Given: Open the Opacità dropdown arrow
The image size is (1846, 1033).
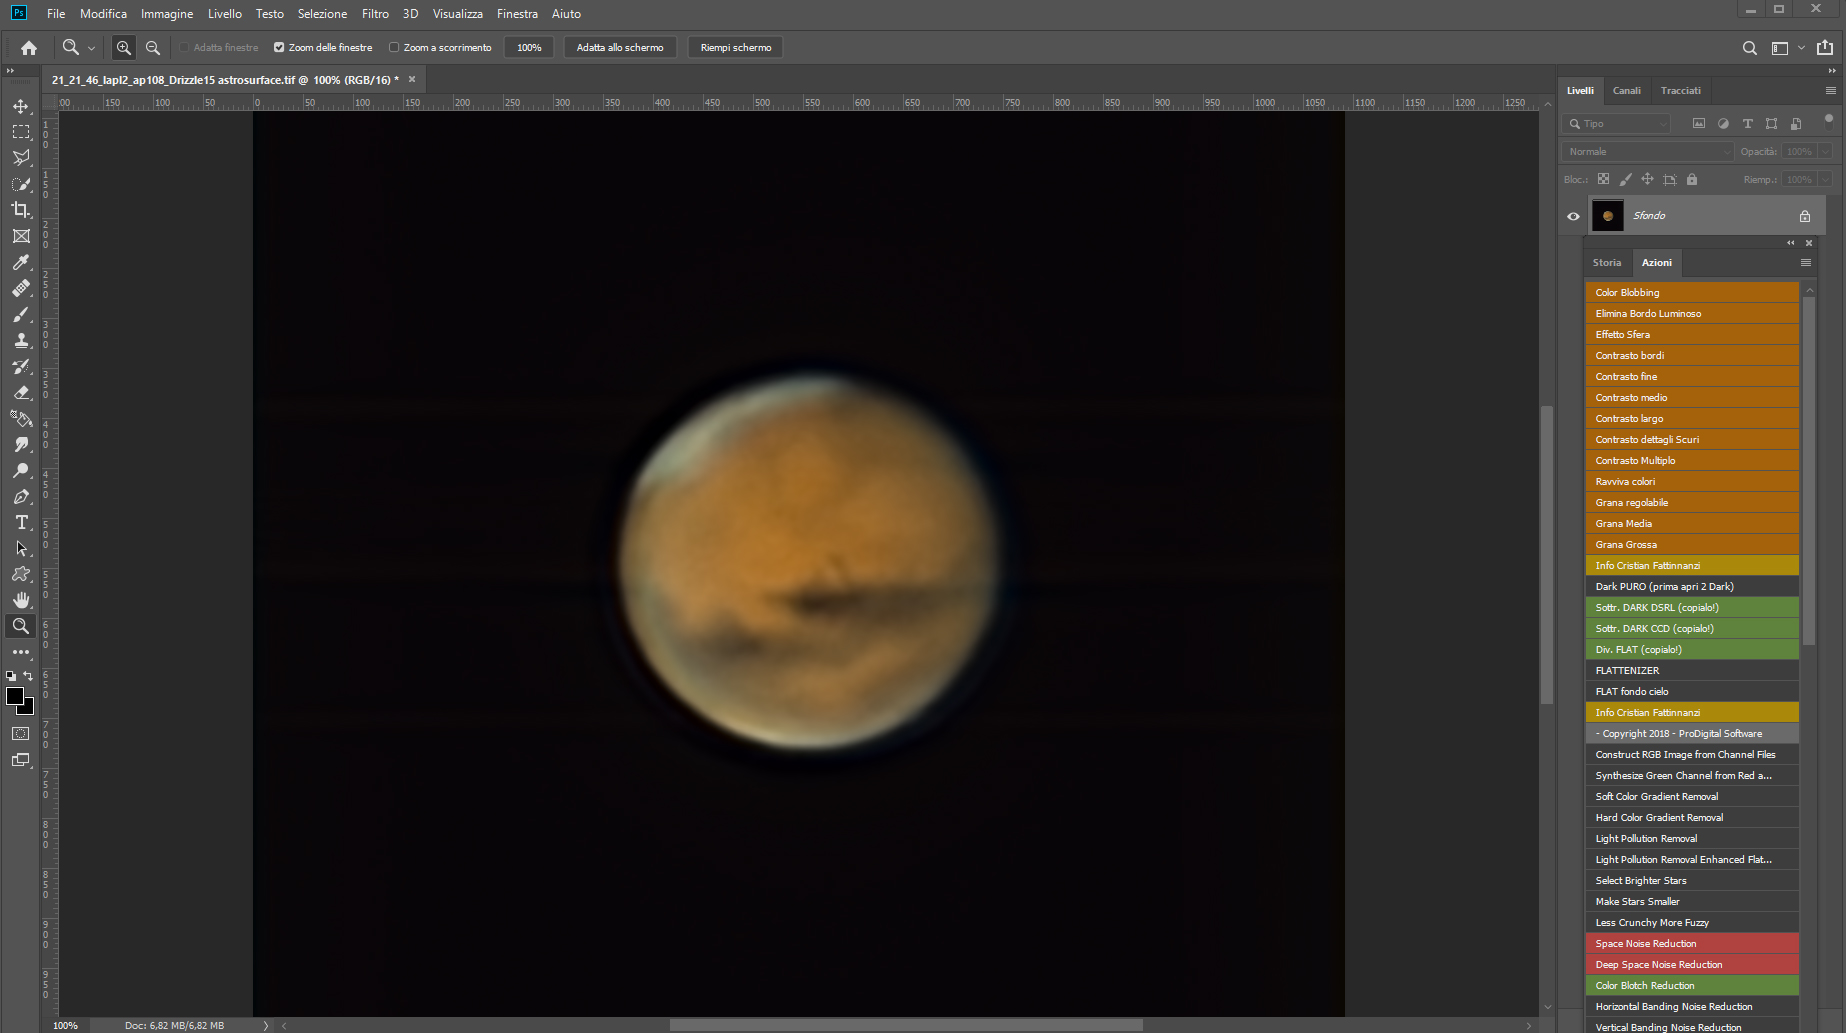Looking at the screenshot, I should pos(1825,152).
